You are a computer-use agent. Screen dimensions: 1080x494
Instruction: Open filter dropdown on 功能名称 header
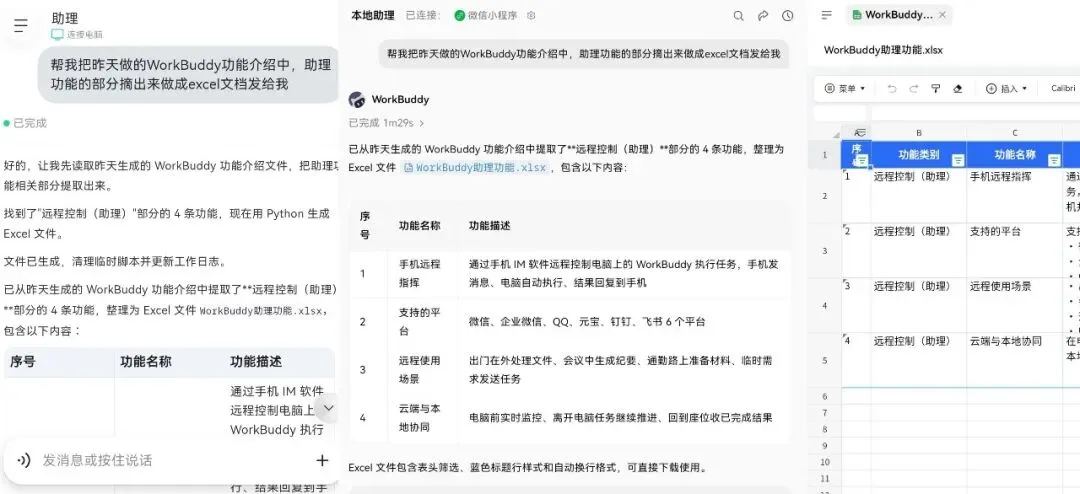coord(1054,161)
